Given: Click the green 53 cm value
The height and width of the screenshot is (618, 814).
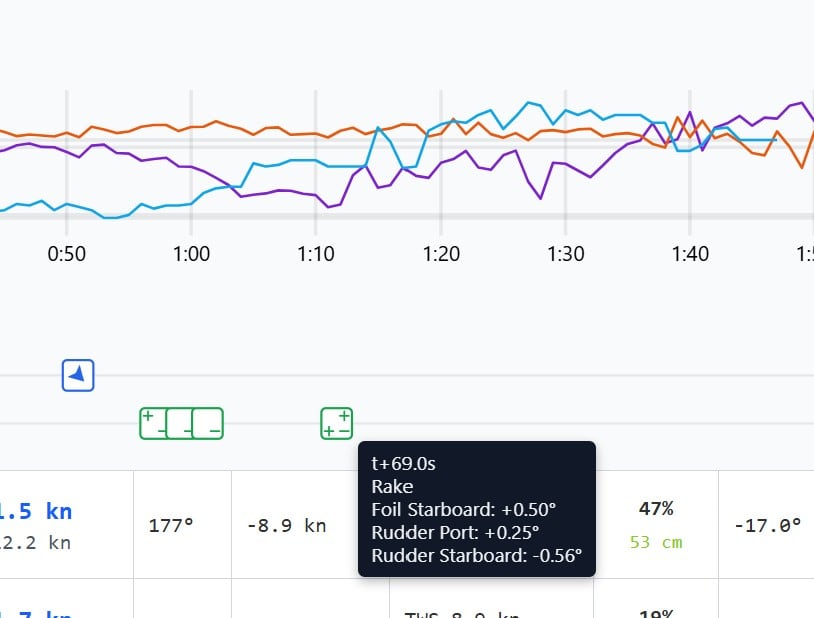Looking at the screenshot, I should (657, 542).
